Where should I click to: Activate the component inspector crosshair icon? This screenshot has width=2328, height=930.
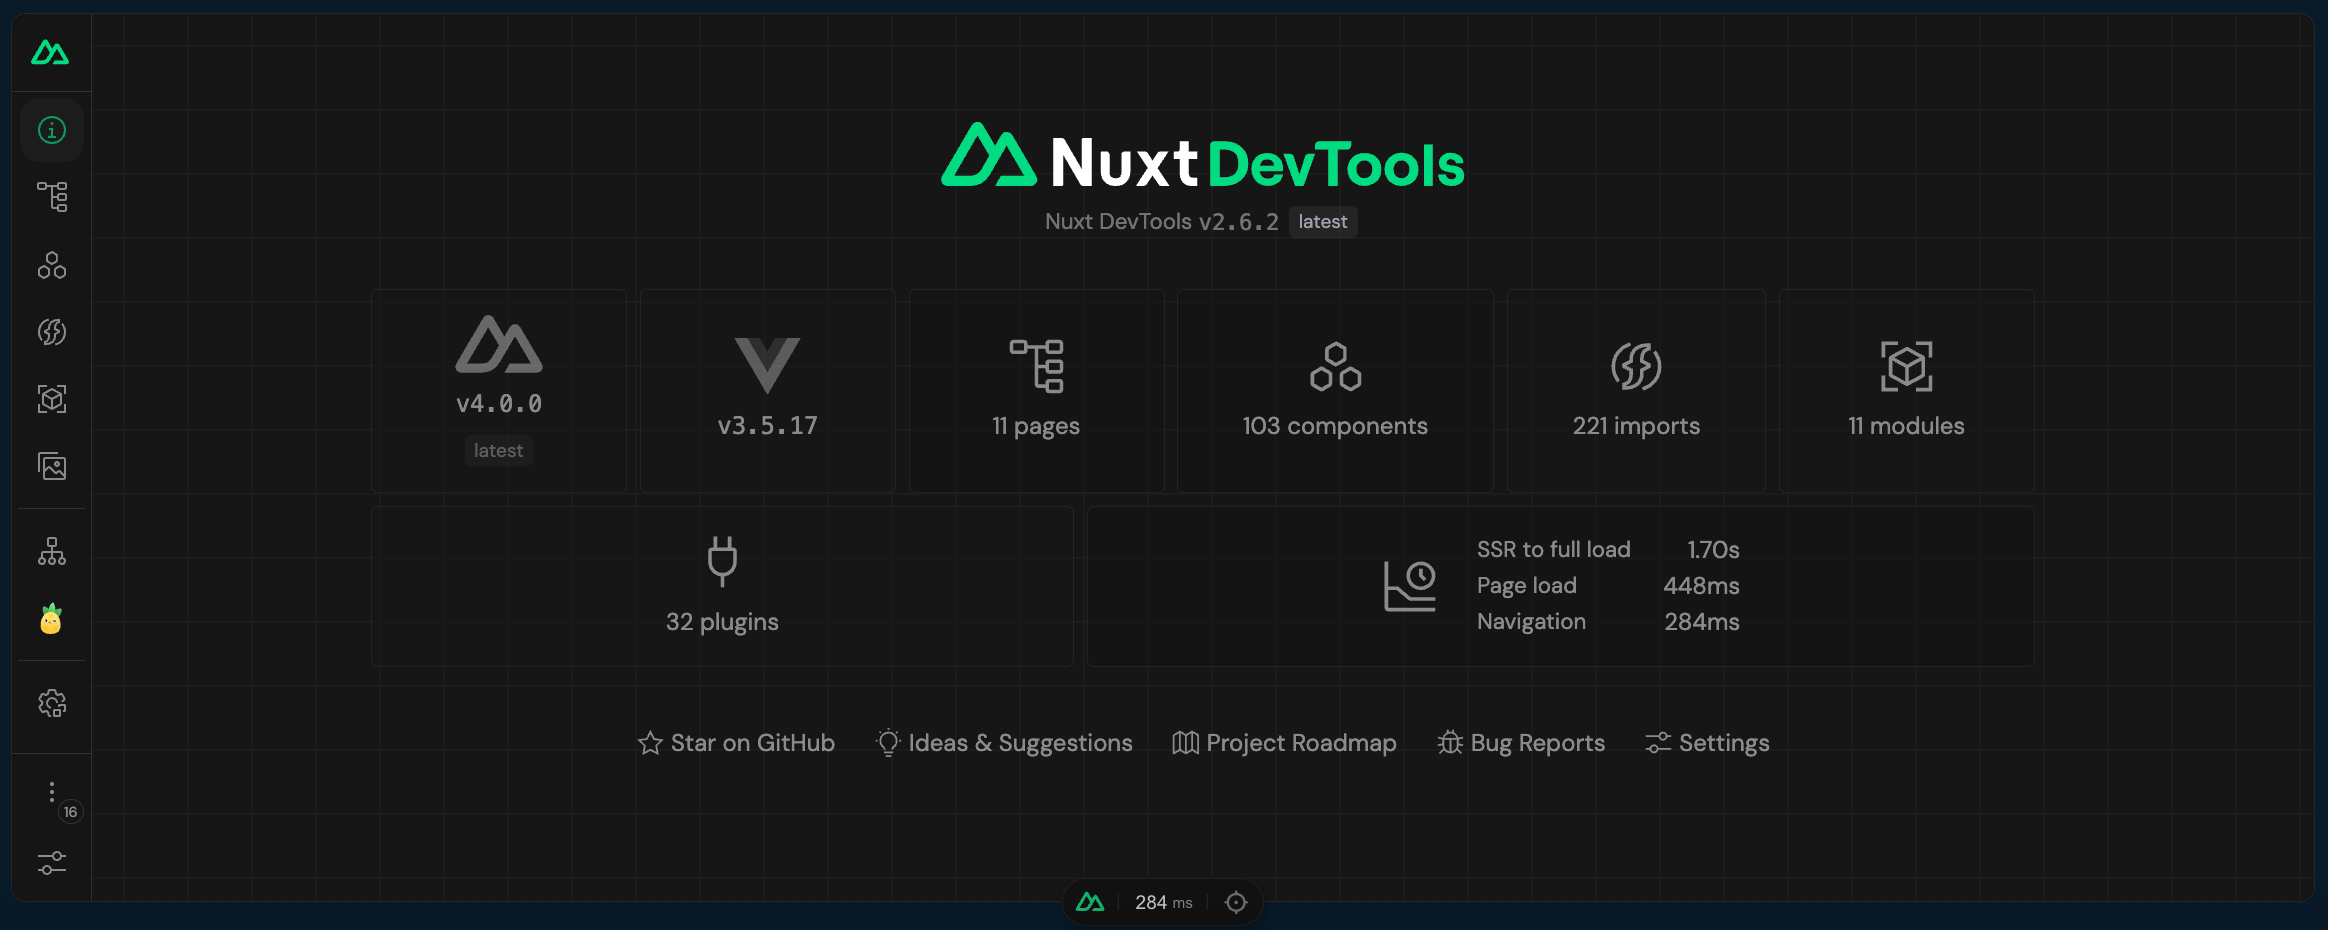coord(1236,903)
